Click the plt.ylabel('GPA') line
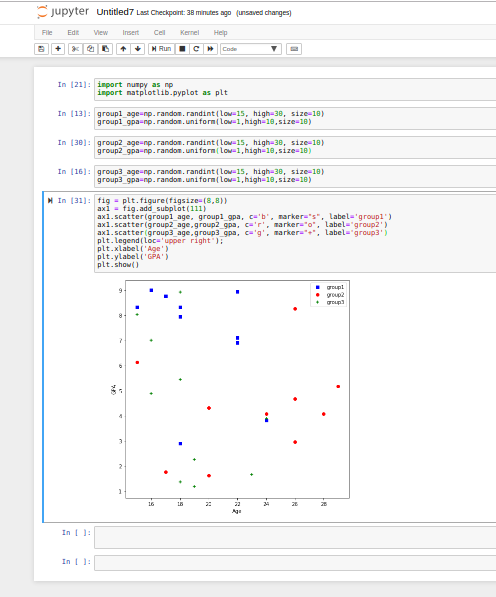The image size is (496, 597). (x=132, y=257)
